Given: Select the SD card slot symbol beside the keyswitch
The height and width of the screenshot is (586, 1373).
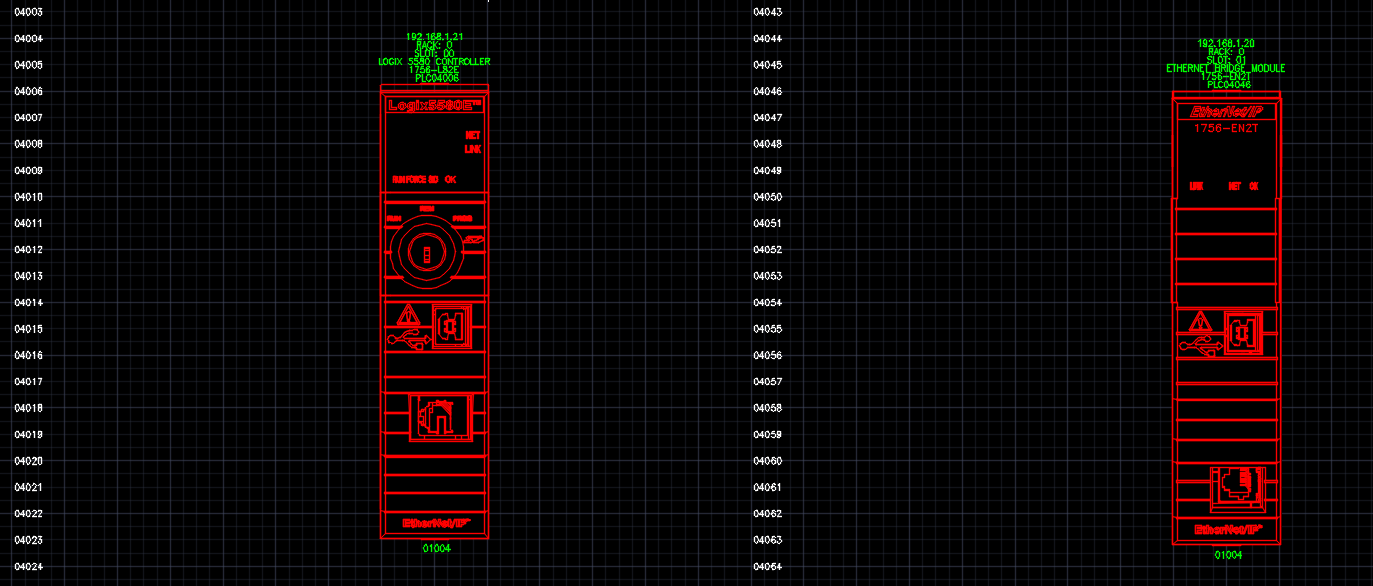Looking at the screenshot, I should pyautogui.click(x=473, y=239).
